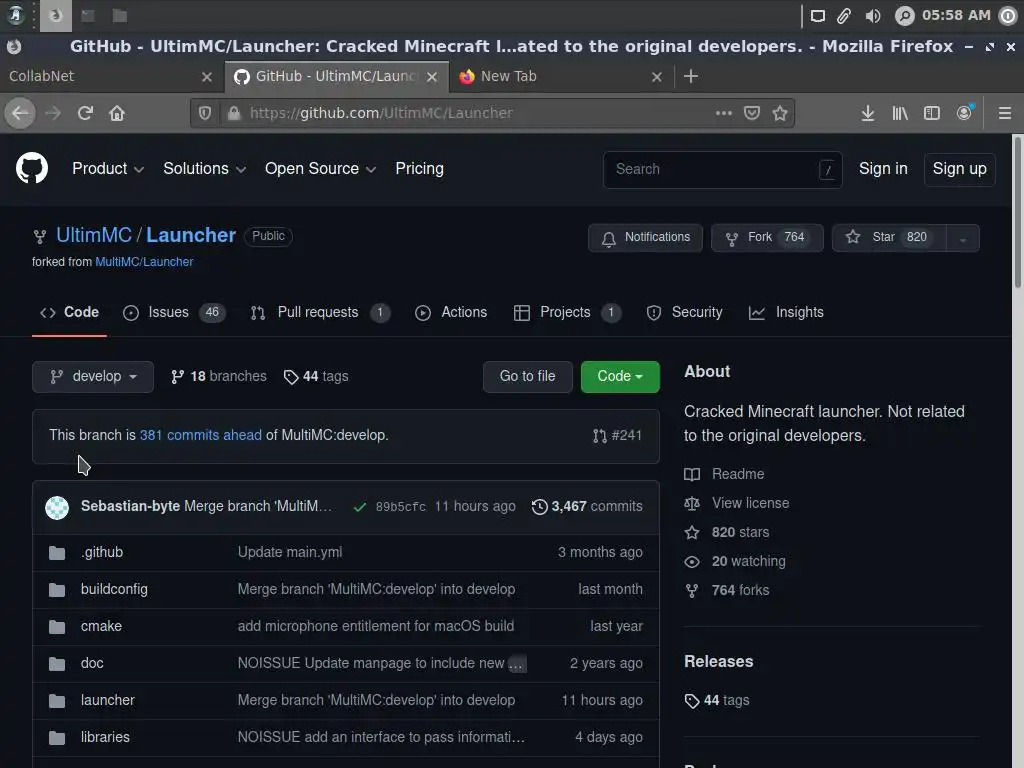Expand truncated commit message ellipsis in doc row

[517, 664]
